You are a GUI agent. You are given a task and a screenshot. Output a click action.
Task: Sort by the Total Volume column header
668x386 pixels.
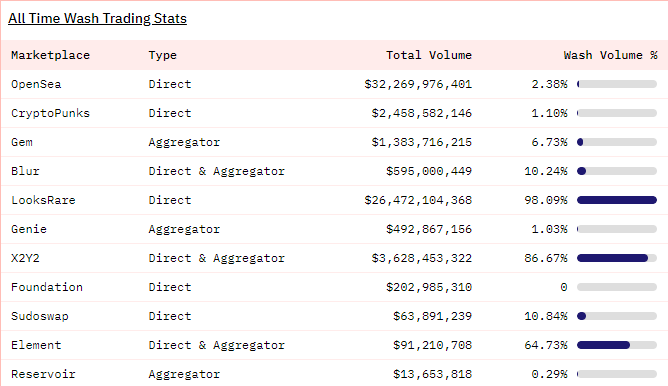tap(429, 55)
